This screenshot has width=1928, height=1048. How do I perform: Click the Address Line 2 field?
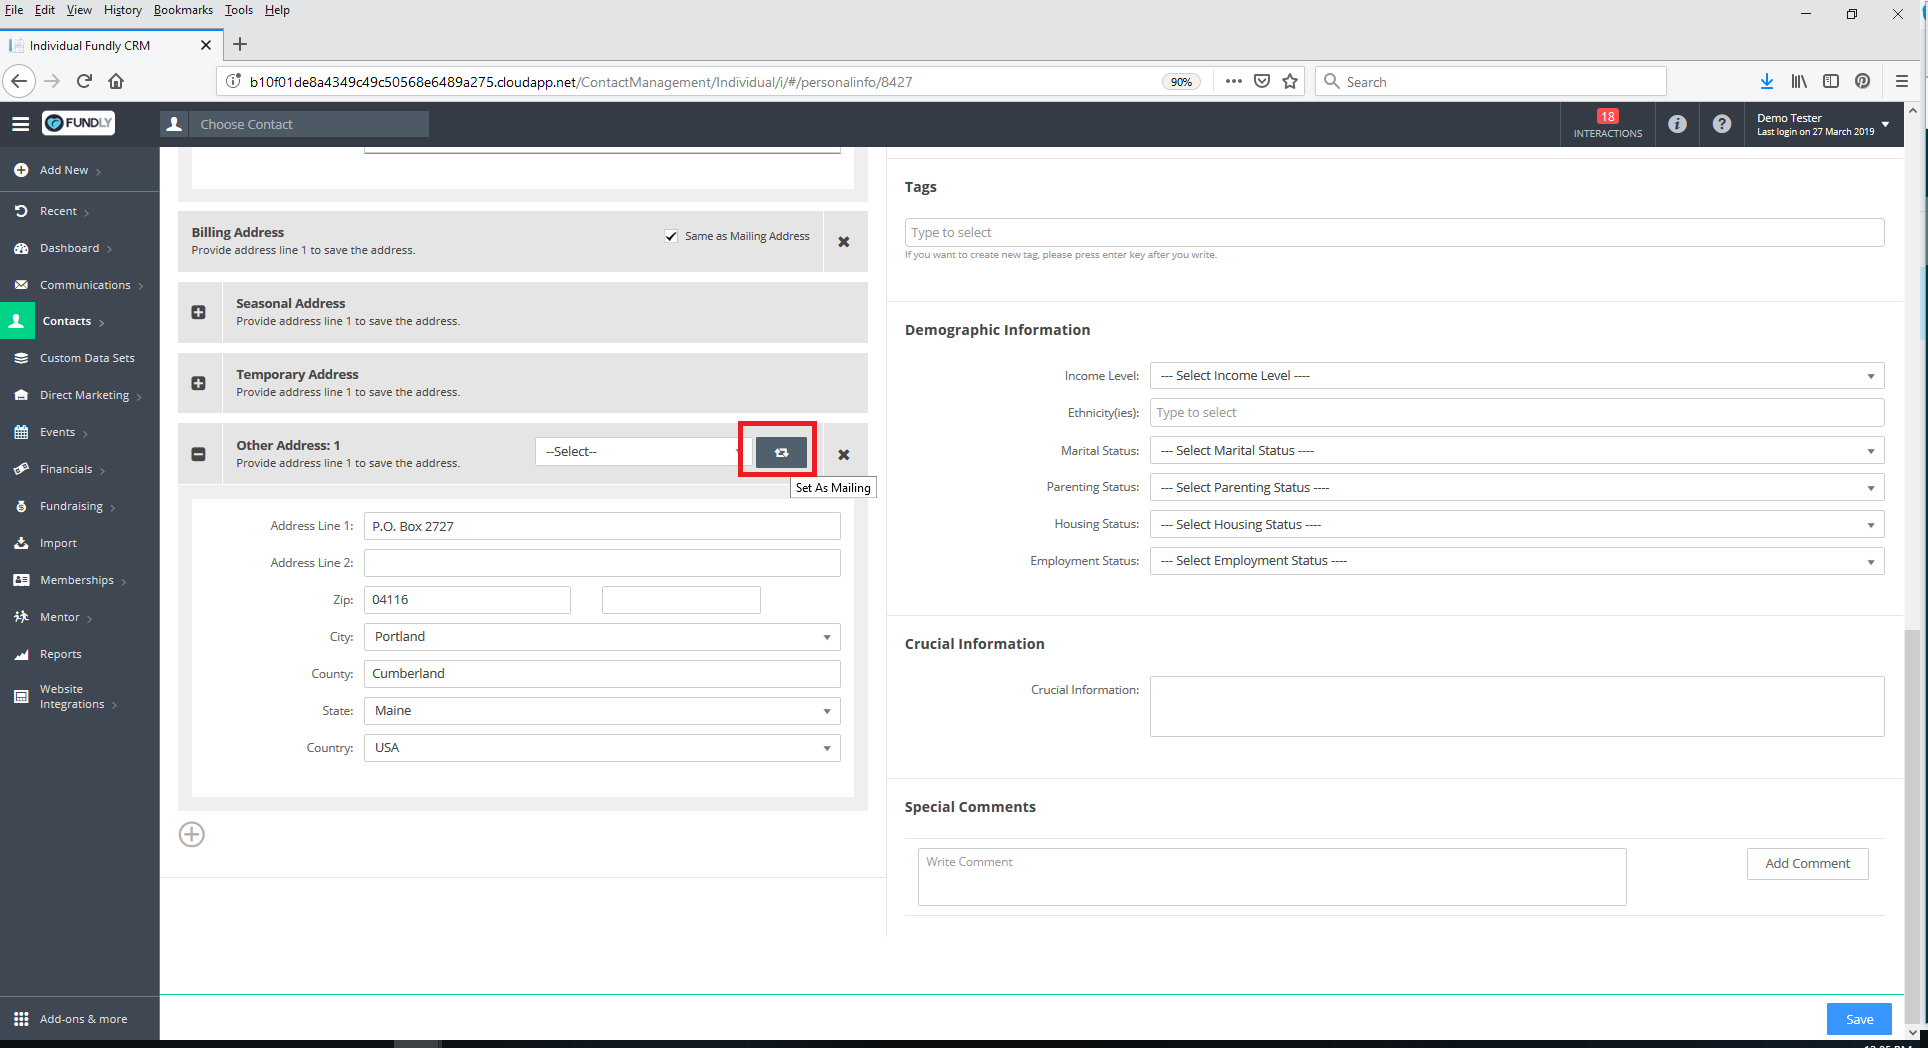[x=602, y=563]
